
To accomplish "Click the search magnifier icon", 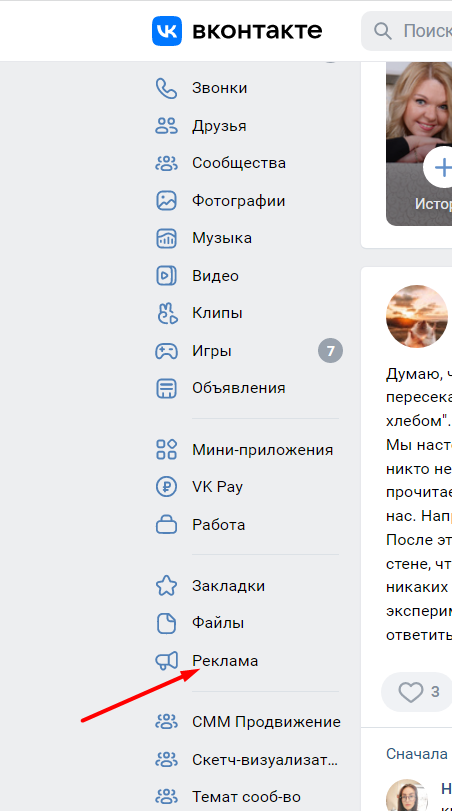I will (x=383, y=32).
